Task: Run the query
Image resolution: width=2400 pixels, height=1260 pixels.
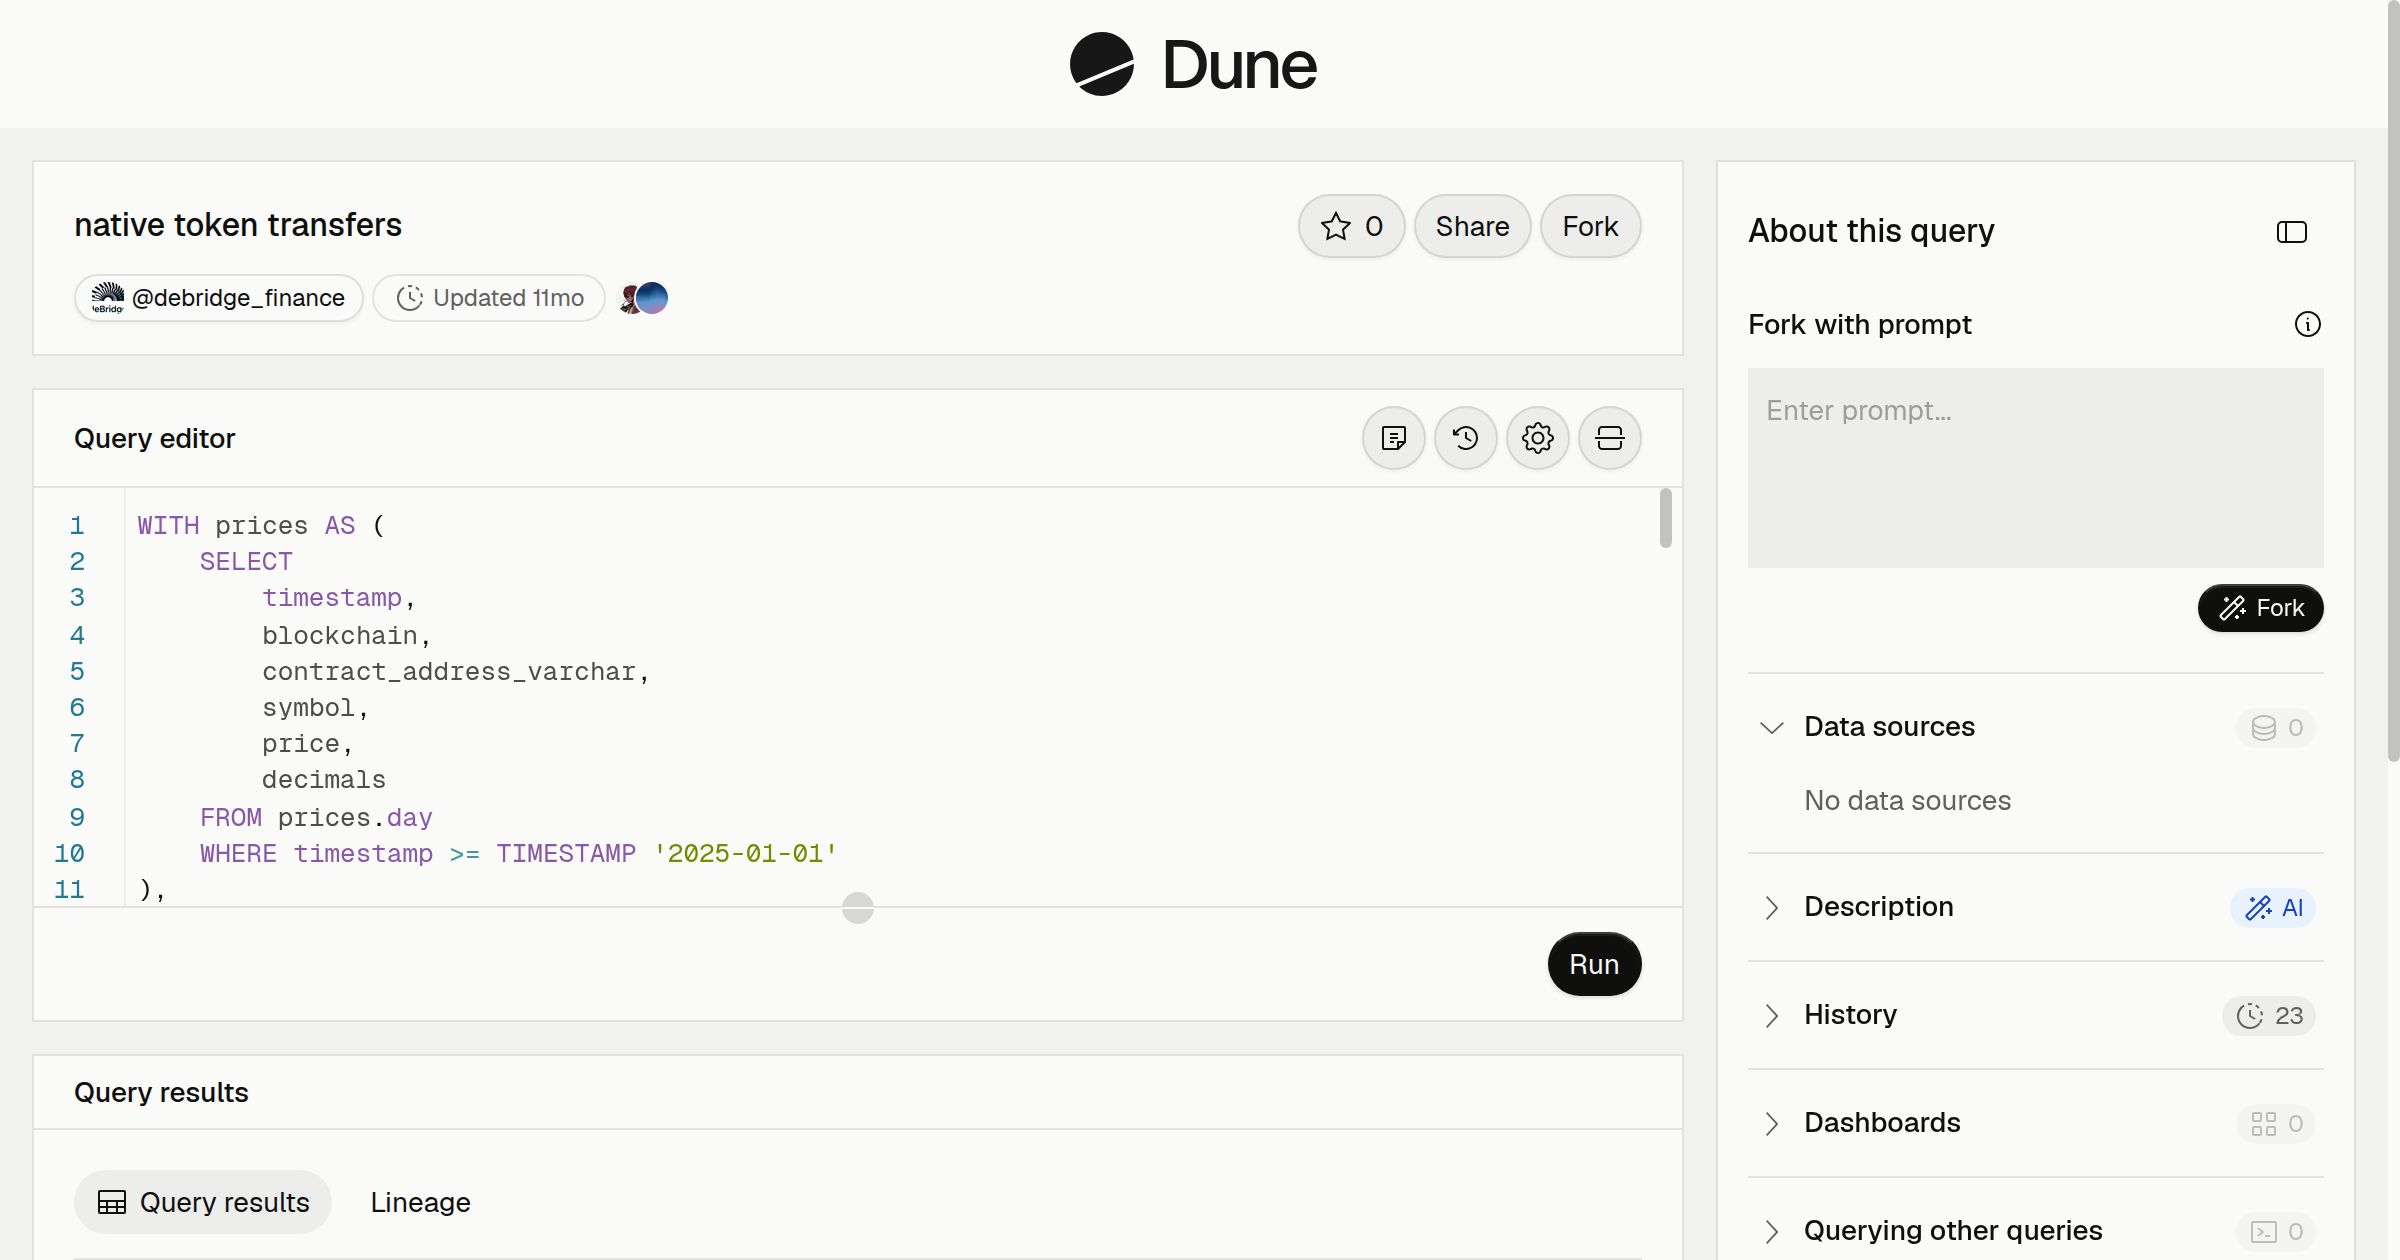Action: pos(1594,964)
